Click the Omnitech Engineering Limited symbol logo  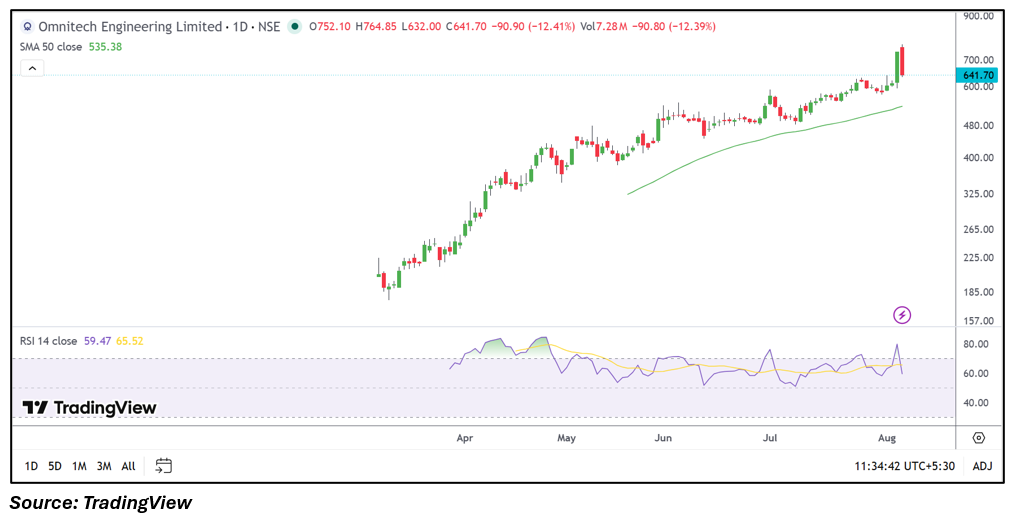28,27
